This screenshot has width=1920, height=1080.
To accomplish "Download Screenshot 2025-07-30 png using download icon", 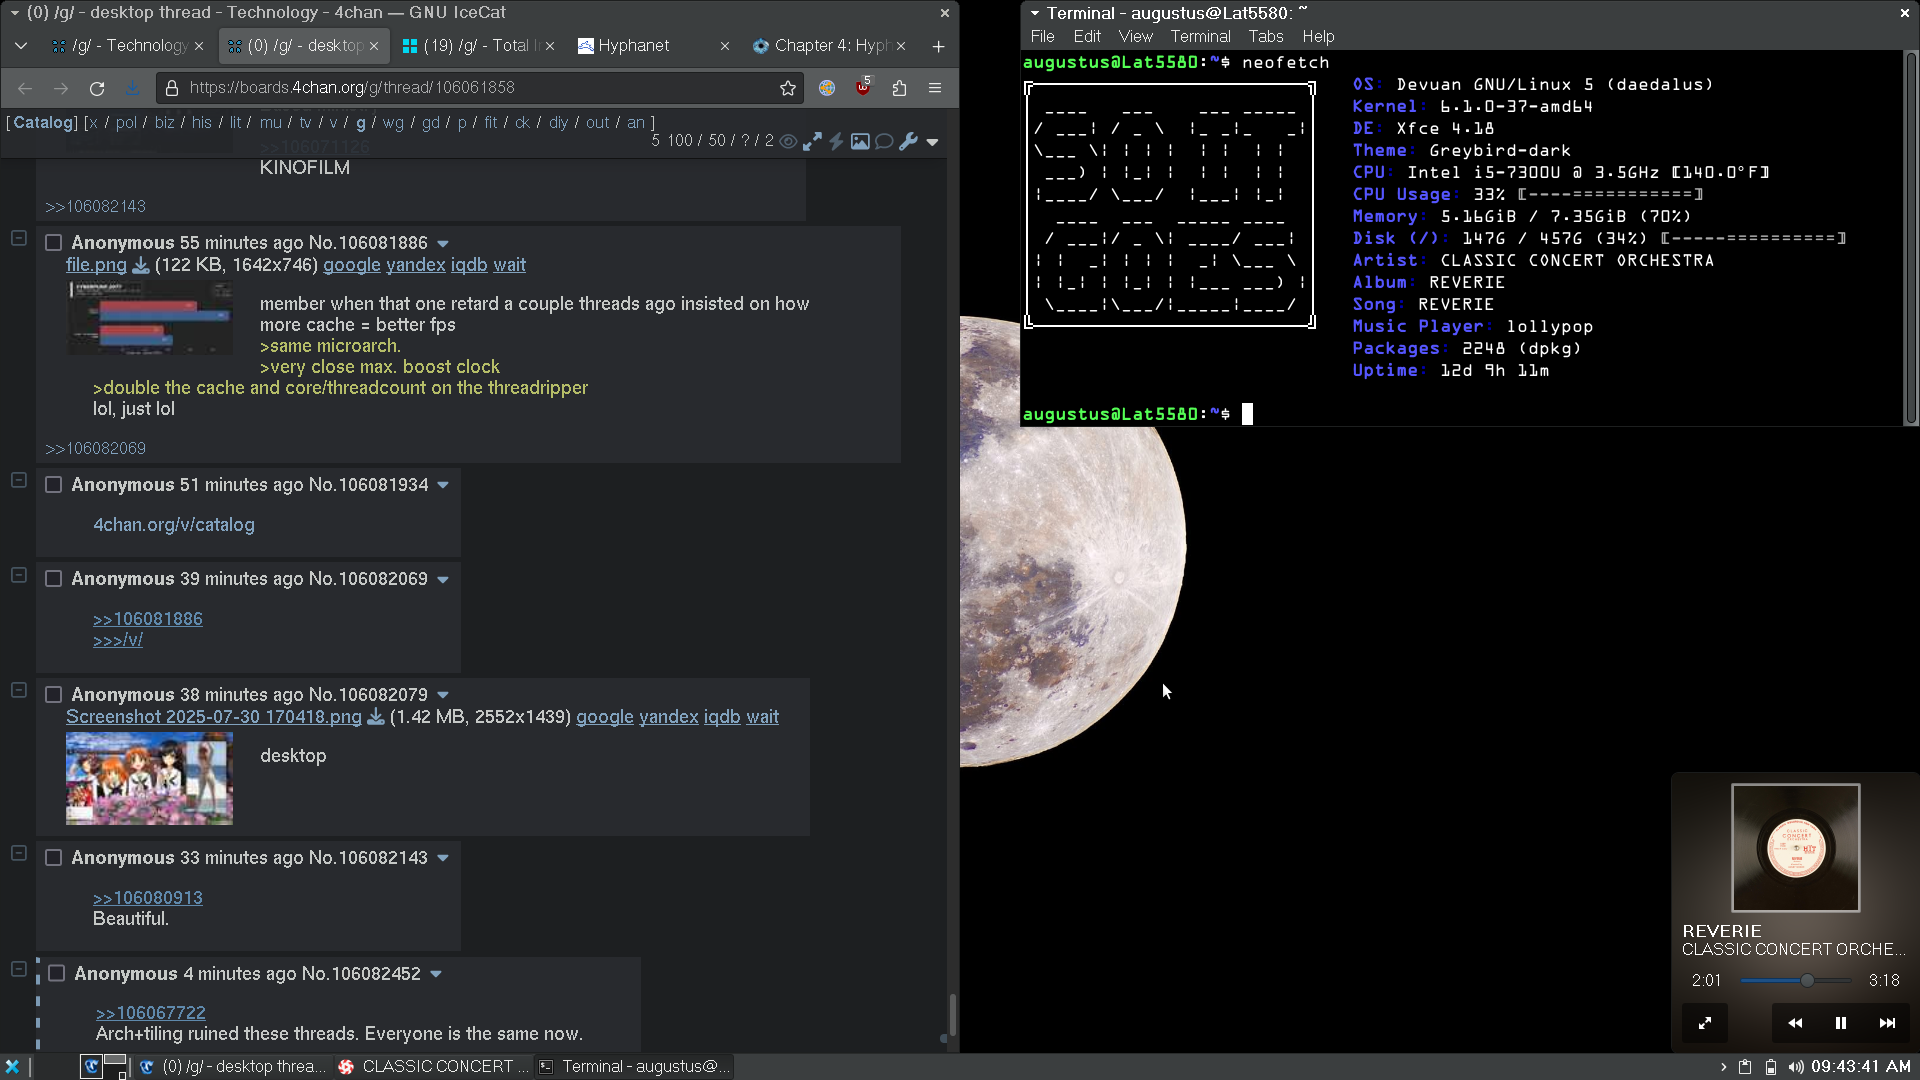I will [x=376, y=717].
